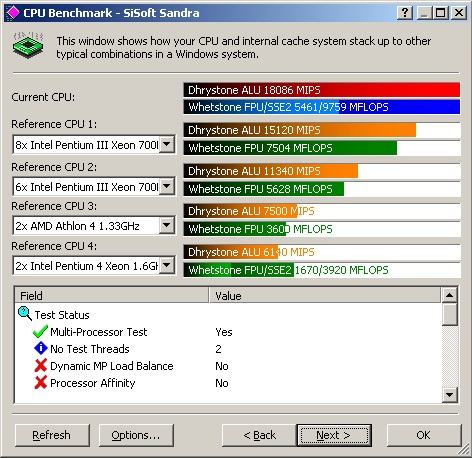Click the Reference CPU 2 label
Viewport: 472px width, 458px height.
54,167
